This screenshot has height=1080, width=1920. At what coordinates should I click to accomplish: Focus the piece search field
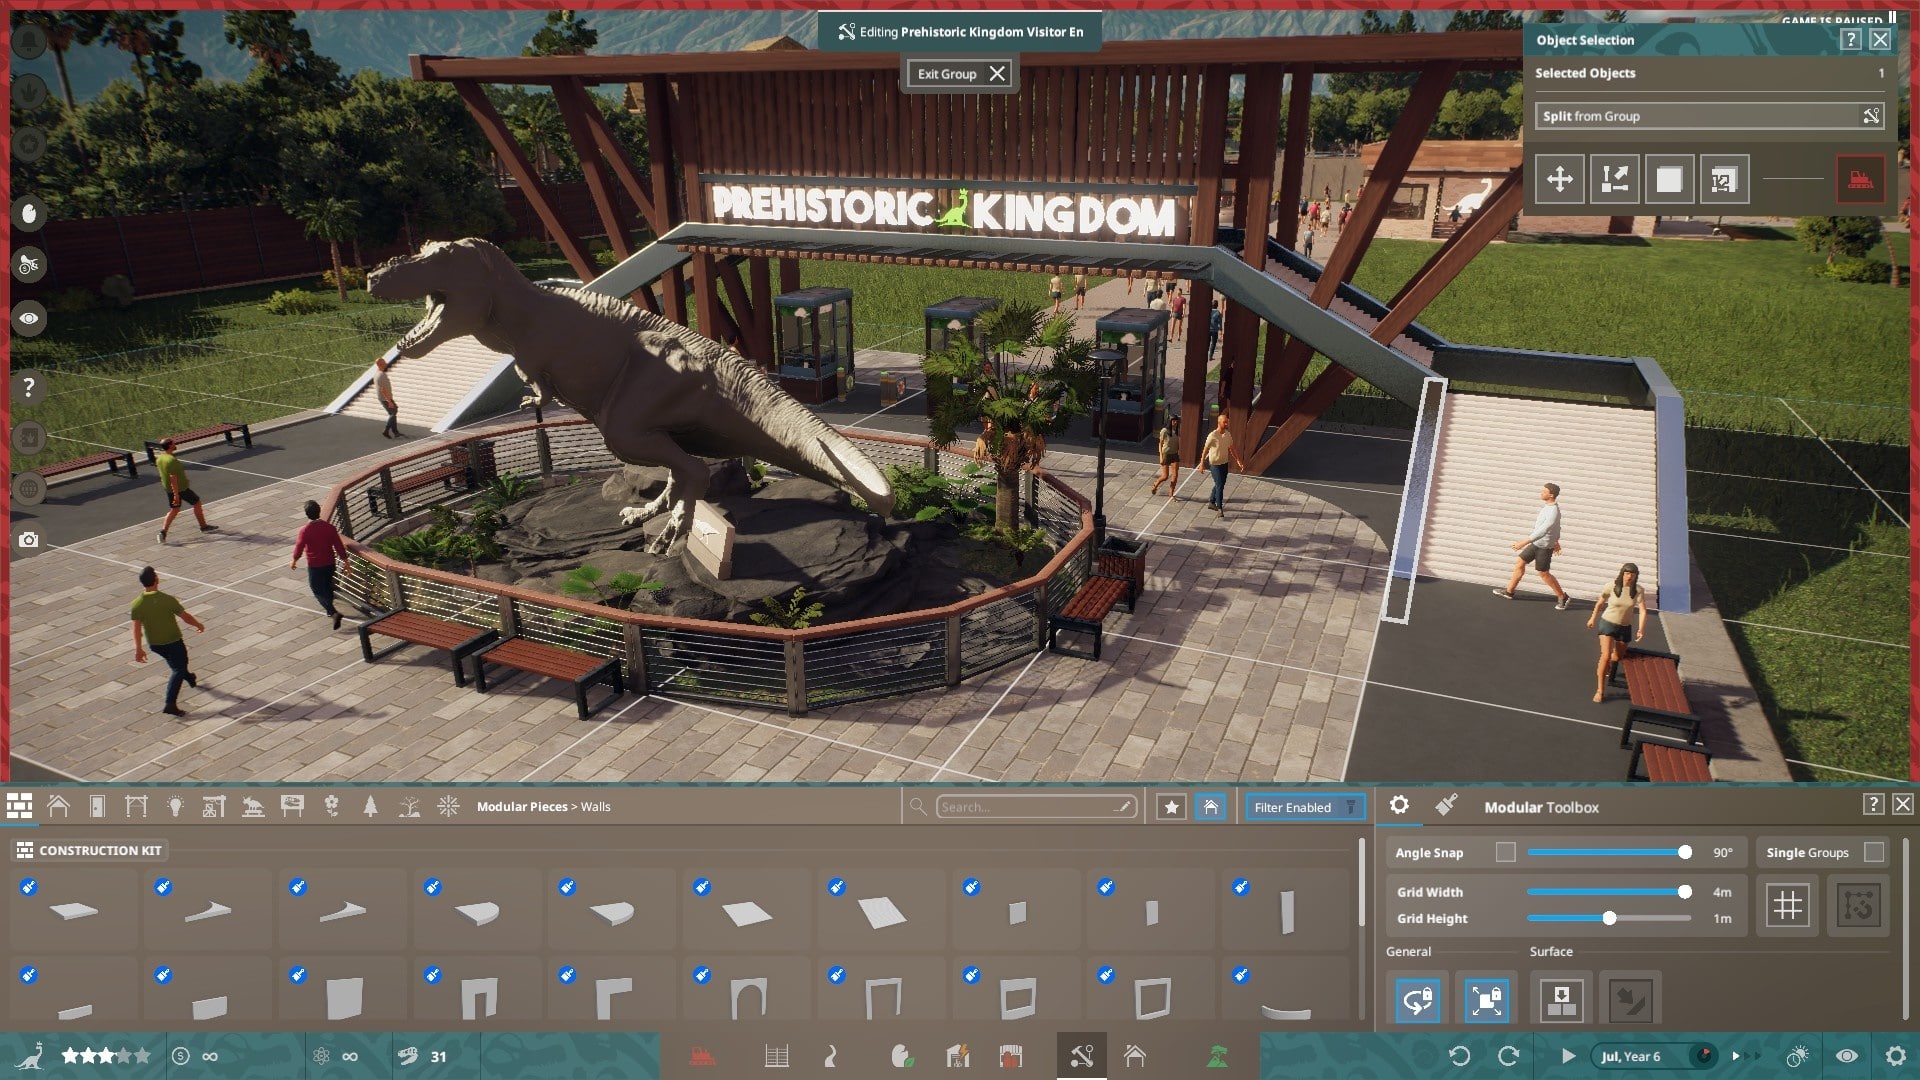1036,807
